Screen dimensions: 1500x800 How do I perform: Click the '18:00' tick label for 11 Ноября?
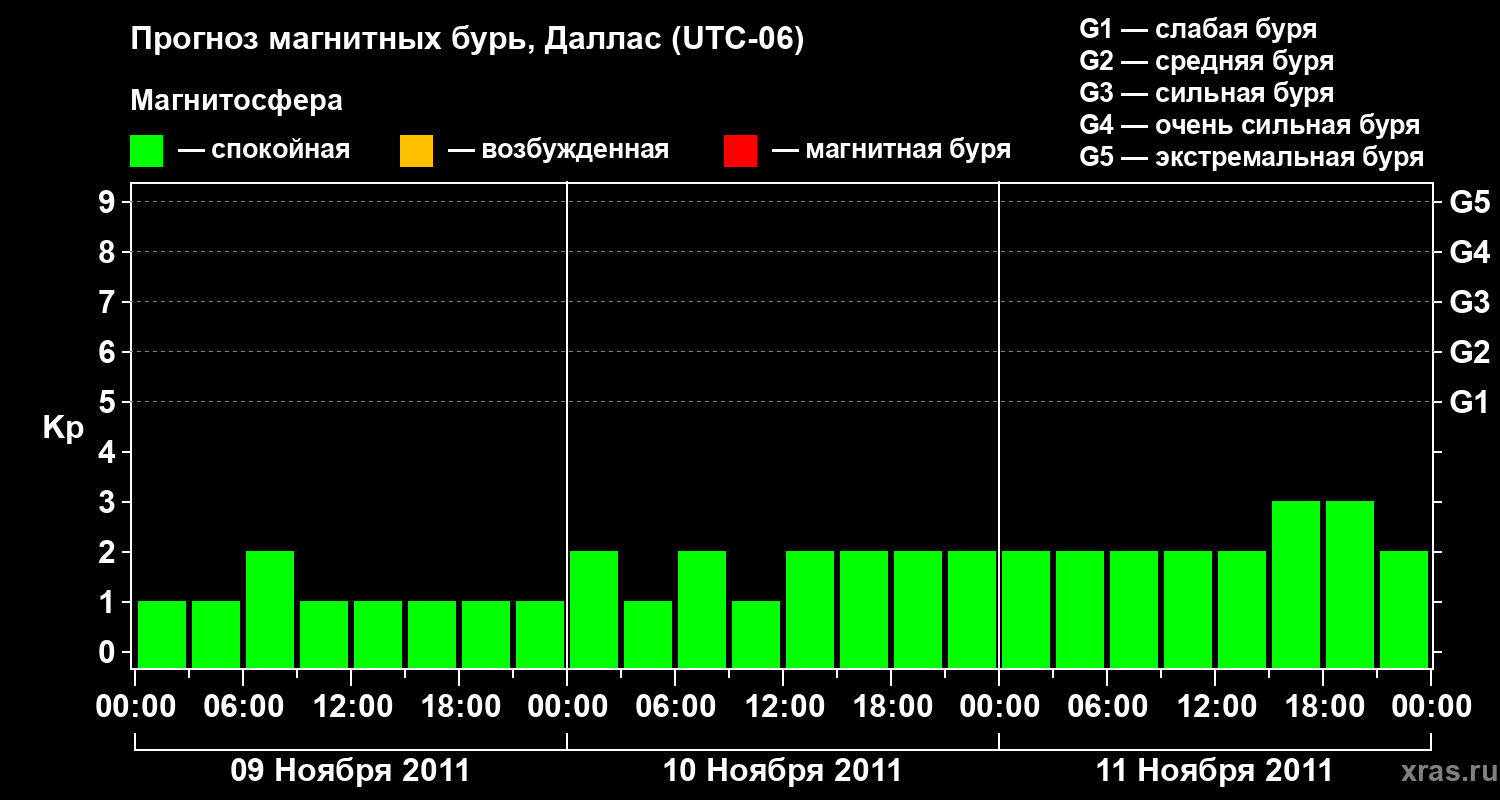[1323, 707]
